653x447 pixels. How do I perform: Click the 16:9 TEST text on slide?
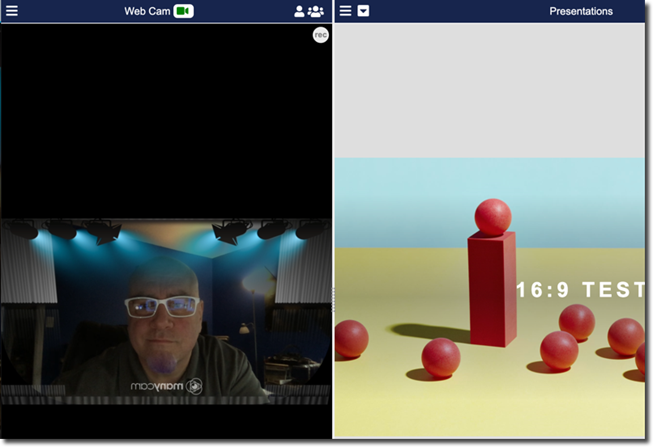[x=580, y=290]
